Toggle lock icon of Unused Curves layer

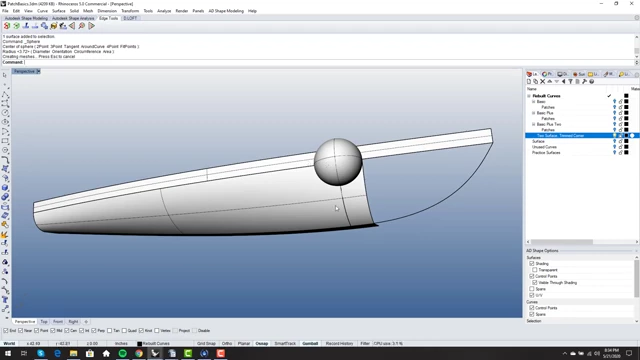620,147
